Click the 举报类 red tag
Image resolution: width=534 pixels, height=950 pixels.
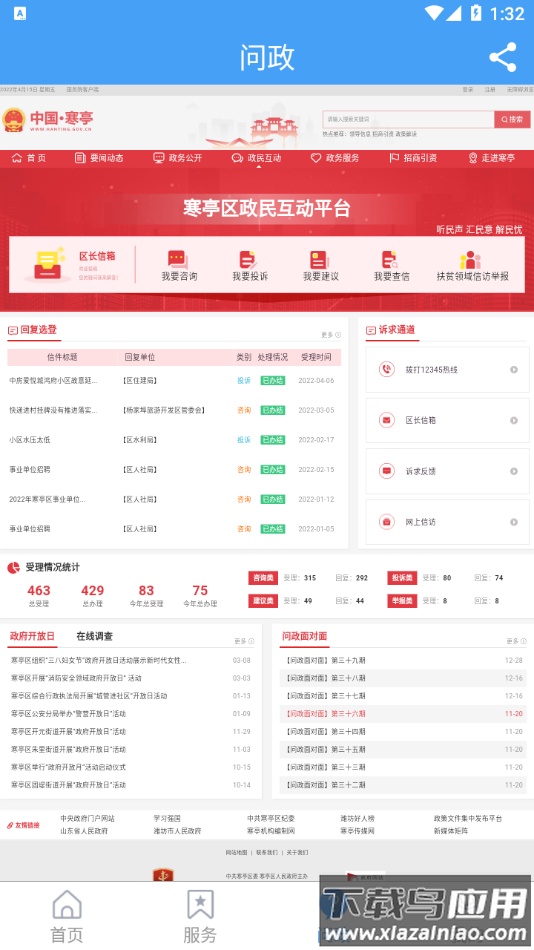tap(402, 601)
